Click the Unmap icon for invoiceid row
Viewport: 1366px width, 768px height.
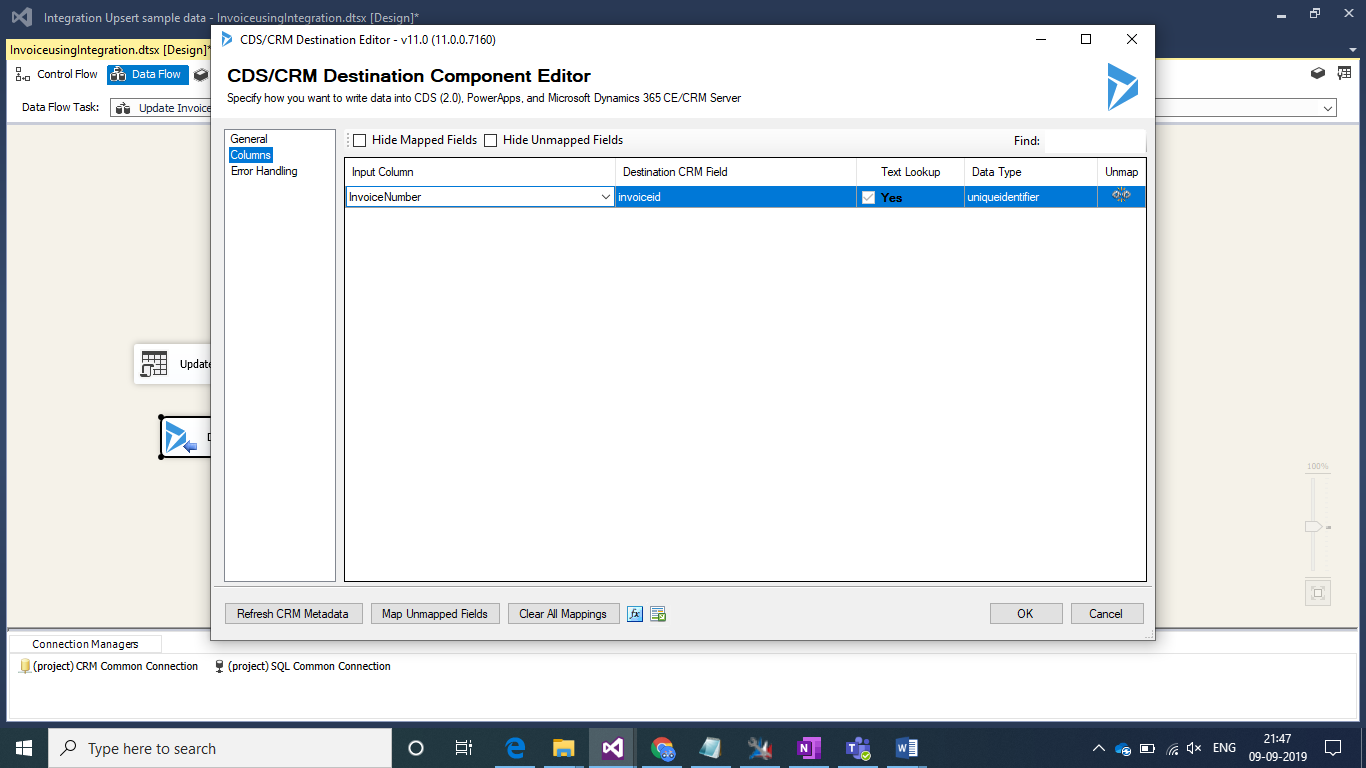(x=1121, y=196)
